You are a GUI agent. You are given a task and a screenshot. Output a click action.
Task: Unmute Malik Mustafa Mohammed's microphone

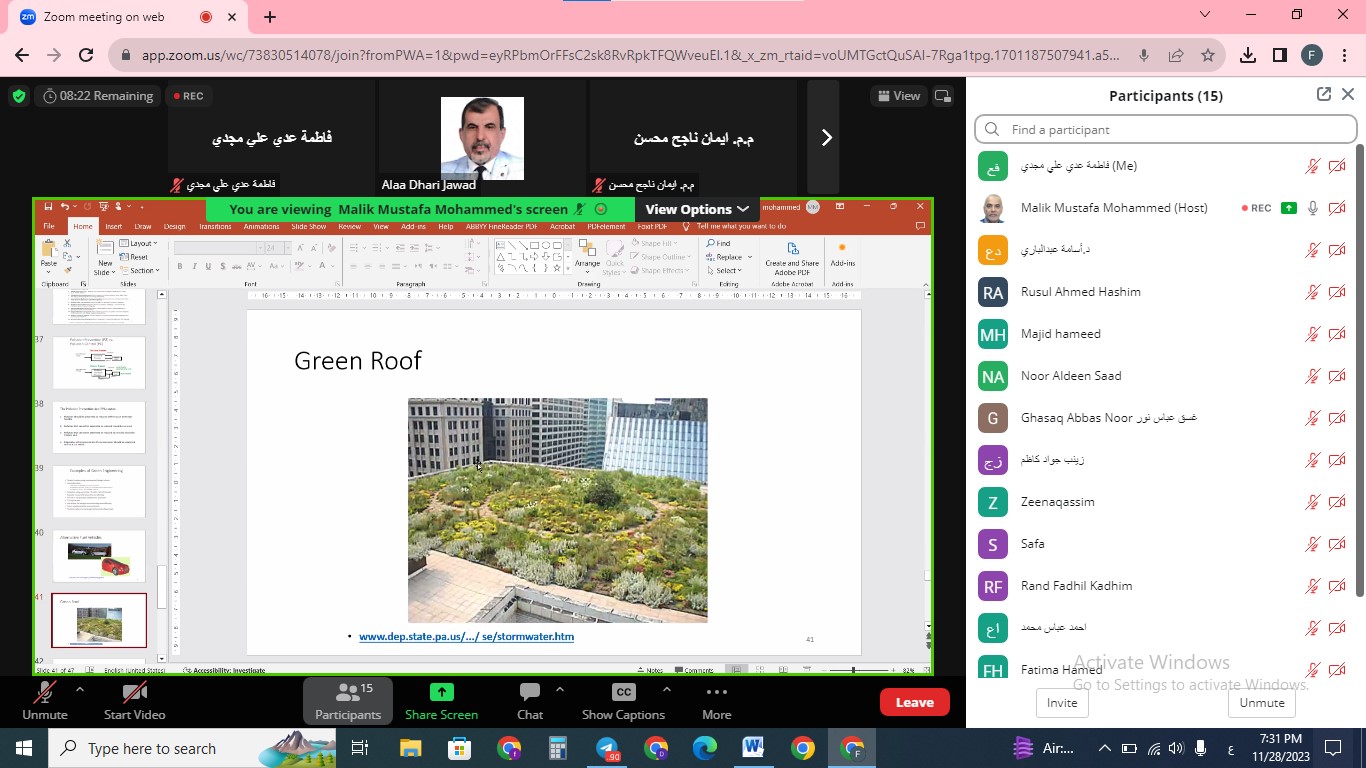[1313, 208]
